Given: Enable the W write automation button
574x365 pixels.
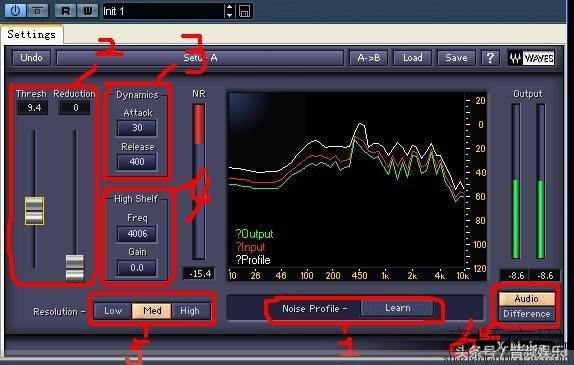Looking at the screenshot, I should click(x=87, y=11).
